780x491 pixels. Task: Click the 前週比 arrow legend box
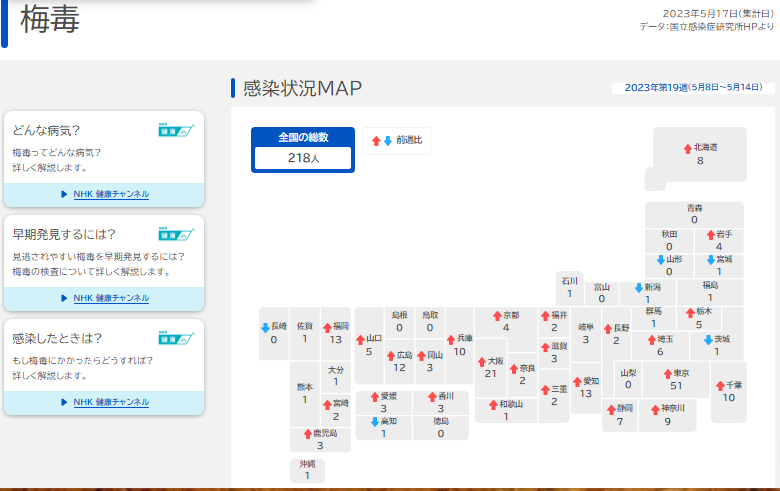(x=397, y=140)
